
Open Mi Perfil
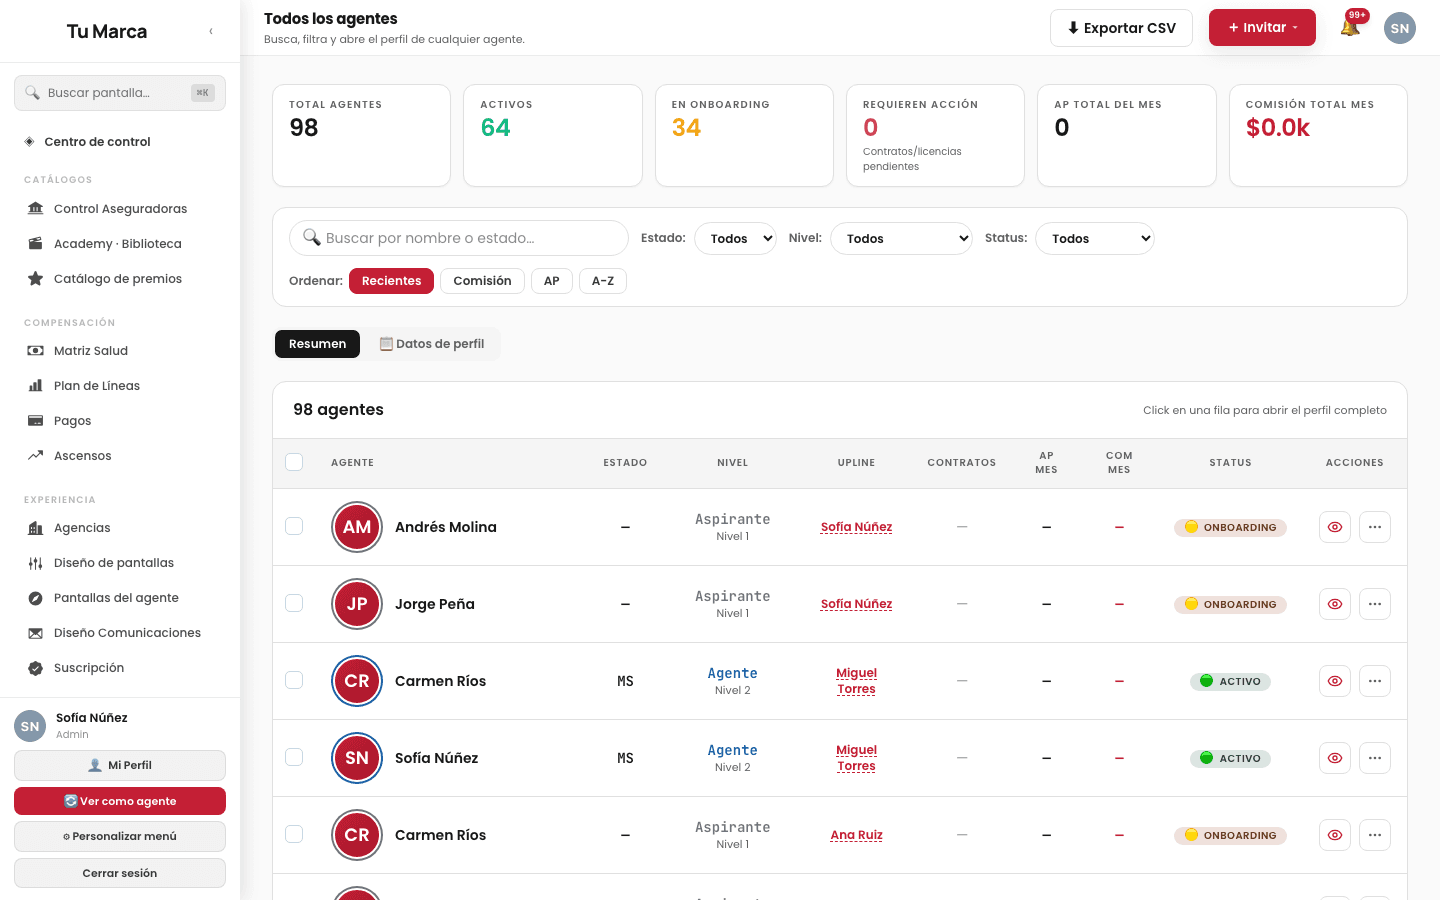coord(120,765)
